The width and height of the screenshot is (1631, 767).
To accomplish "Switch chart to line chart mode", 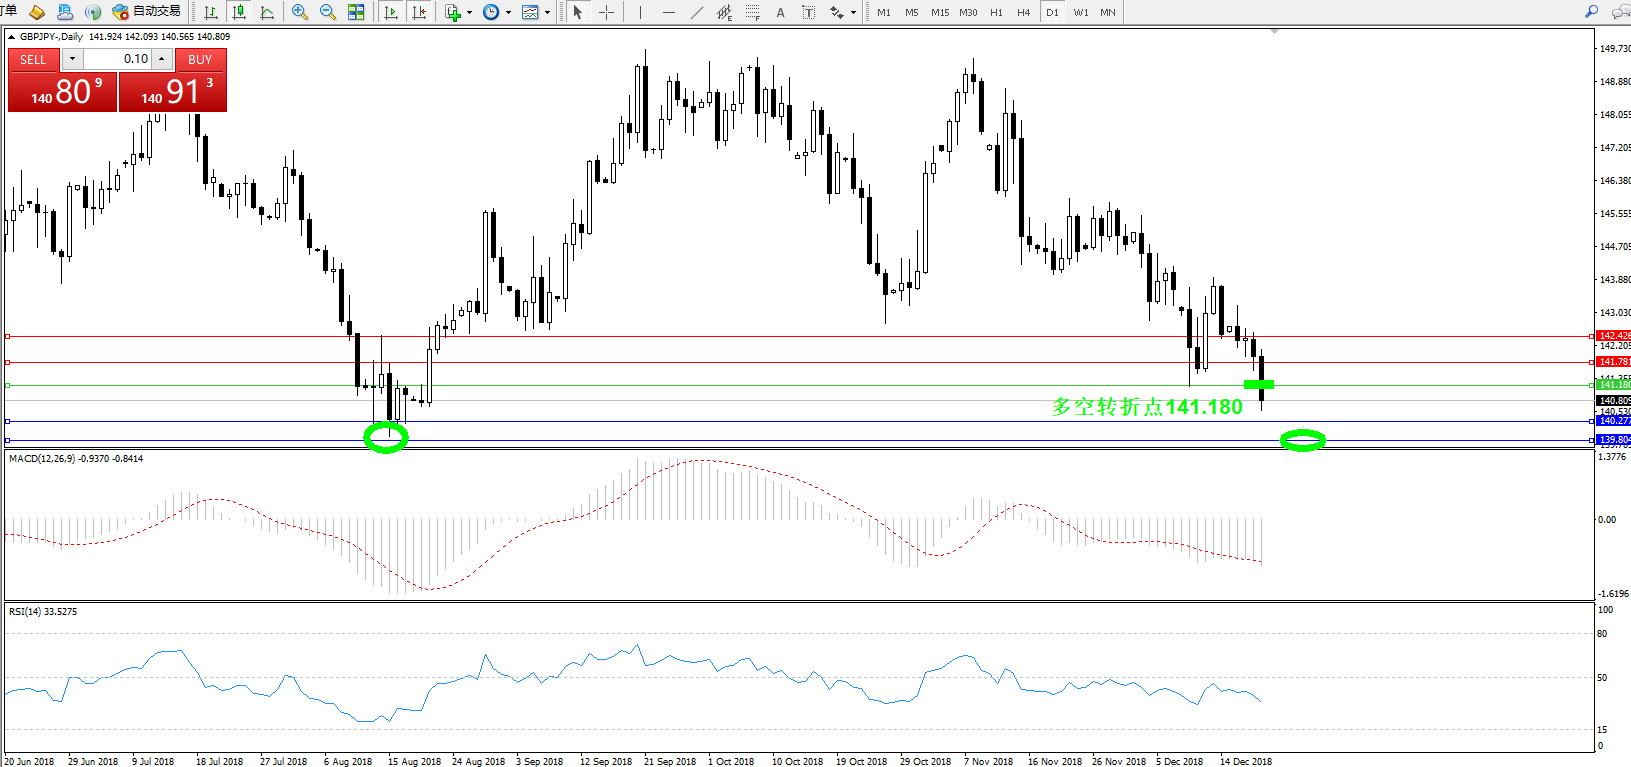I will 267,12.
